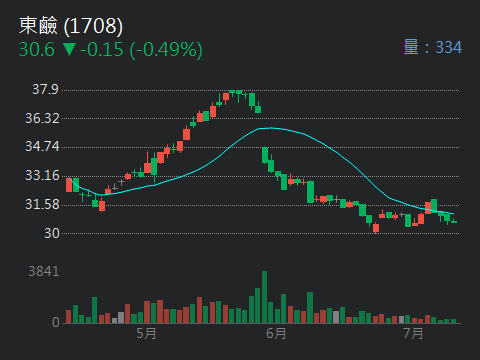
Task: Click the 36.32 price axis label
Action: coord(42,118)
